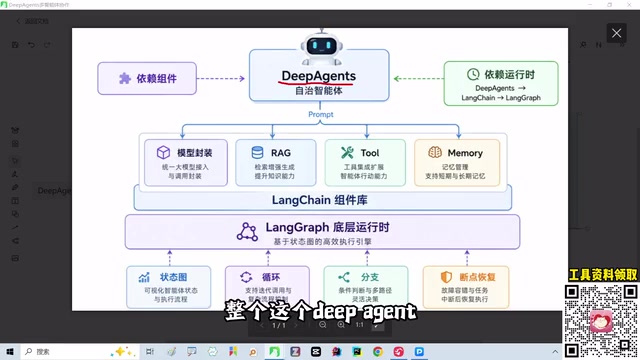Open the purple Z app in taskbar
The width and height of the screenshot is (640, 360).
[295, 351]
